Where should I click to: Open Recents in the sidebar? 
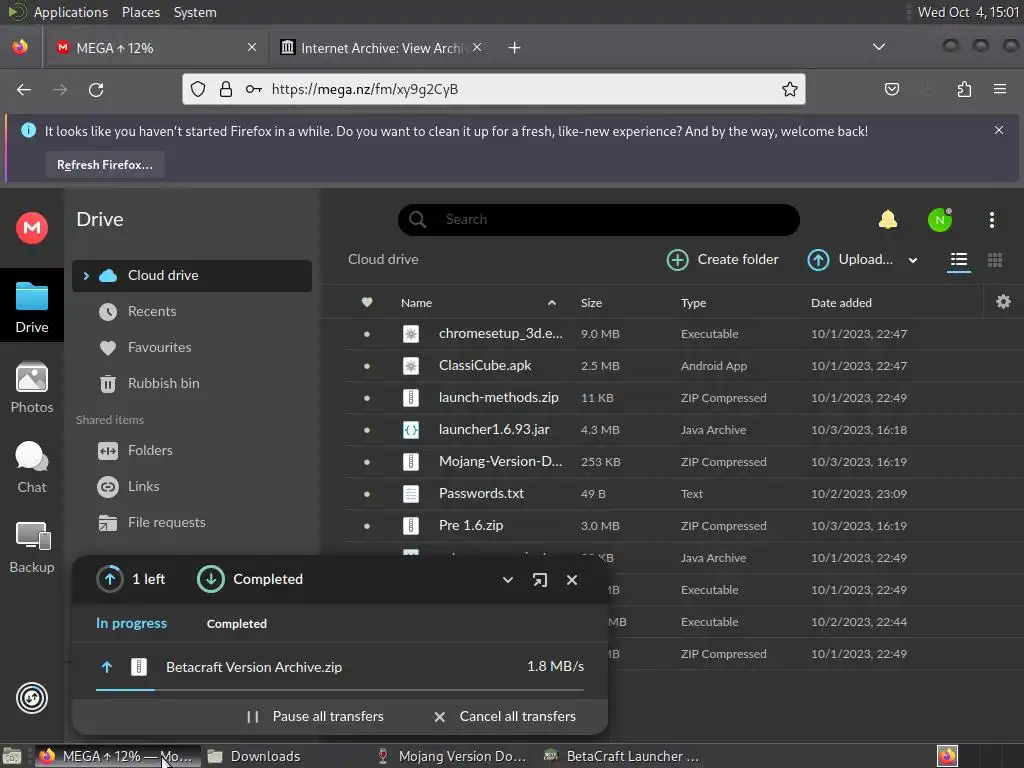pyautogui.click(x=152, y=312)
